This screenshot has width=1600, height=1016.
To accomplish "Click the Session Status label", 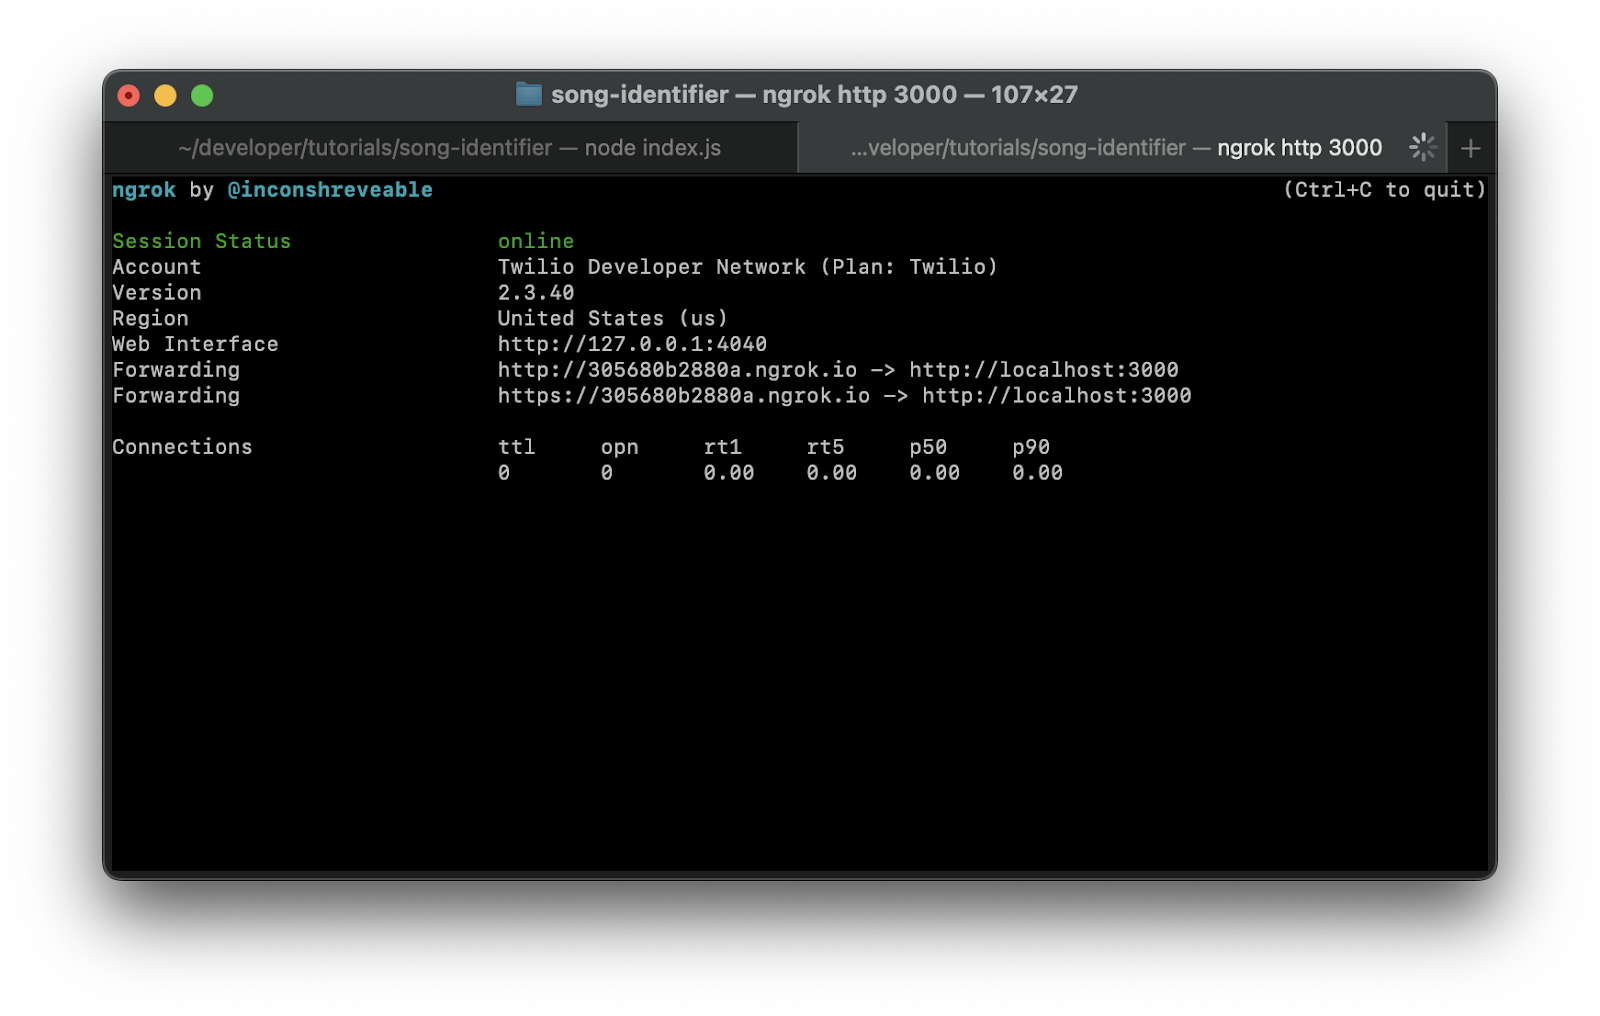I will [x=201, y=241].
